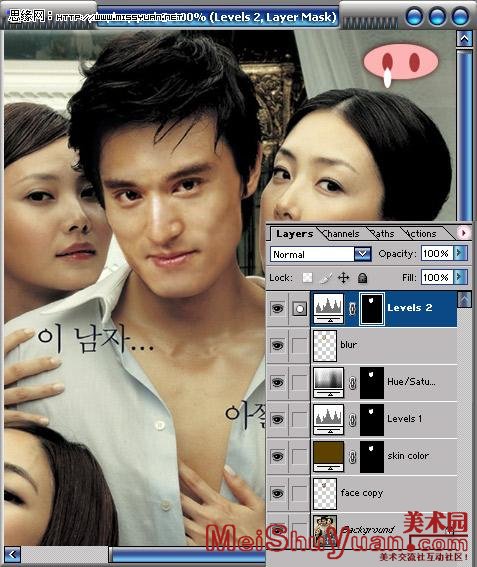Click document horizontal scroll left arrow
Screen dimensions: 477x567
click(x=12, y=554)
